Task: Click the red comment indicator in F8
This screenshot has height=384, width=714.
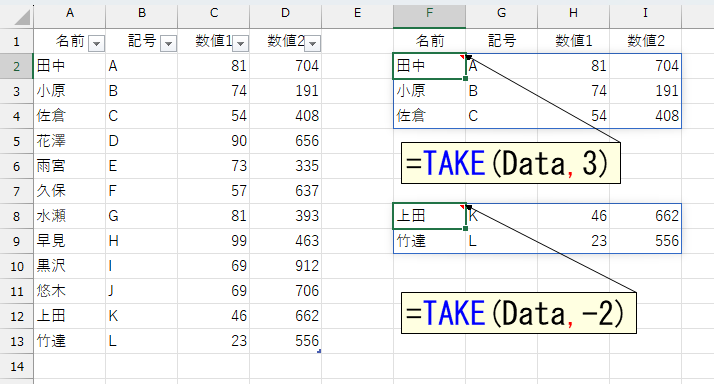Action: tap(462, 207)
